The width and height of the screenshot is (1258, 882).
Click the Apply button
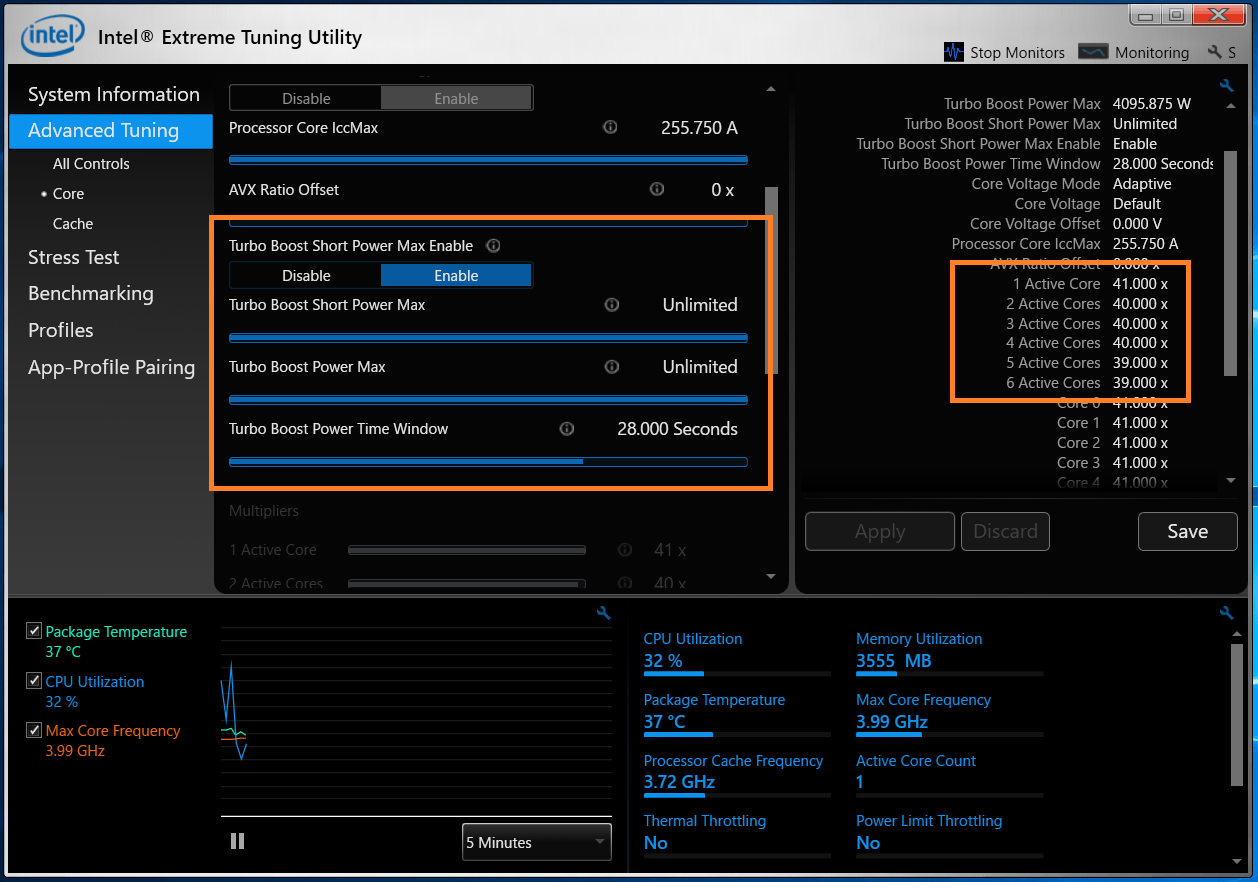point(880,531)
